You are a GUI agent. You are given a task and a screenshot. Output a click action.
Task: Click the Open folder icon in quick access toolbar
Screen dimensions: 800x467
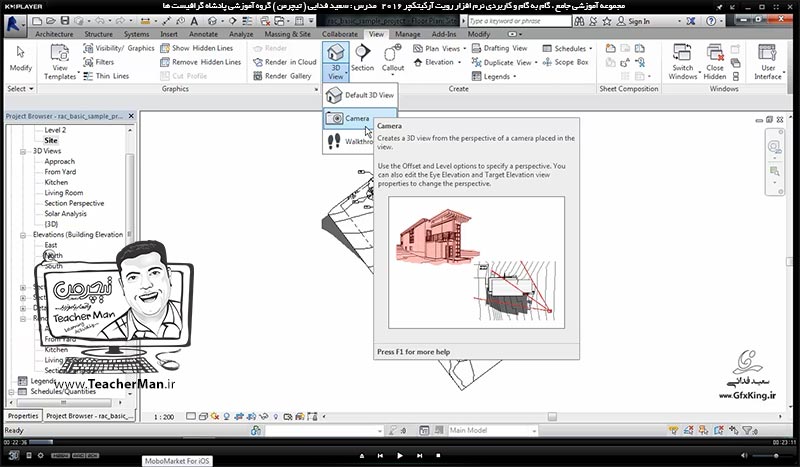[51, 21]
